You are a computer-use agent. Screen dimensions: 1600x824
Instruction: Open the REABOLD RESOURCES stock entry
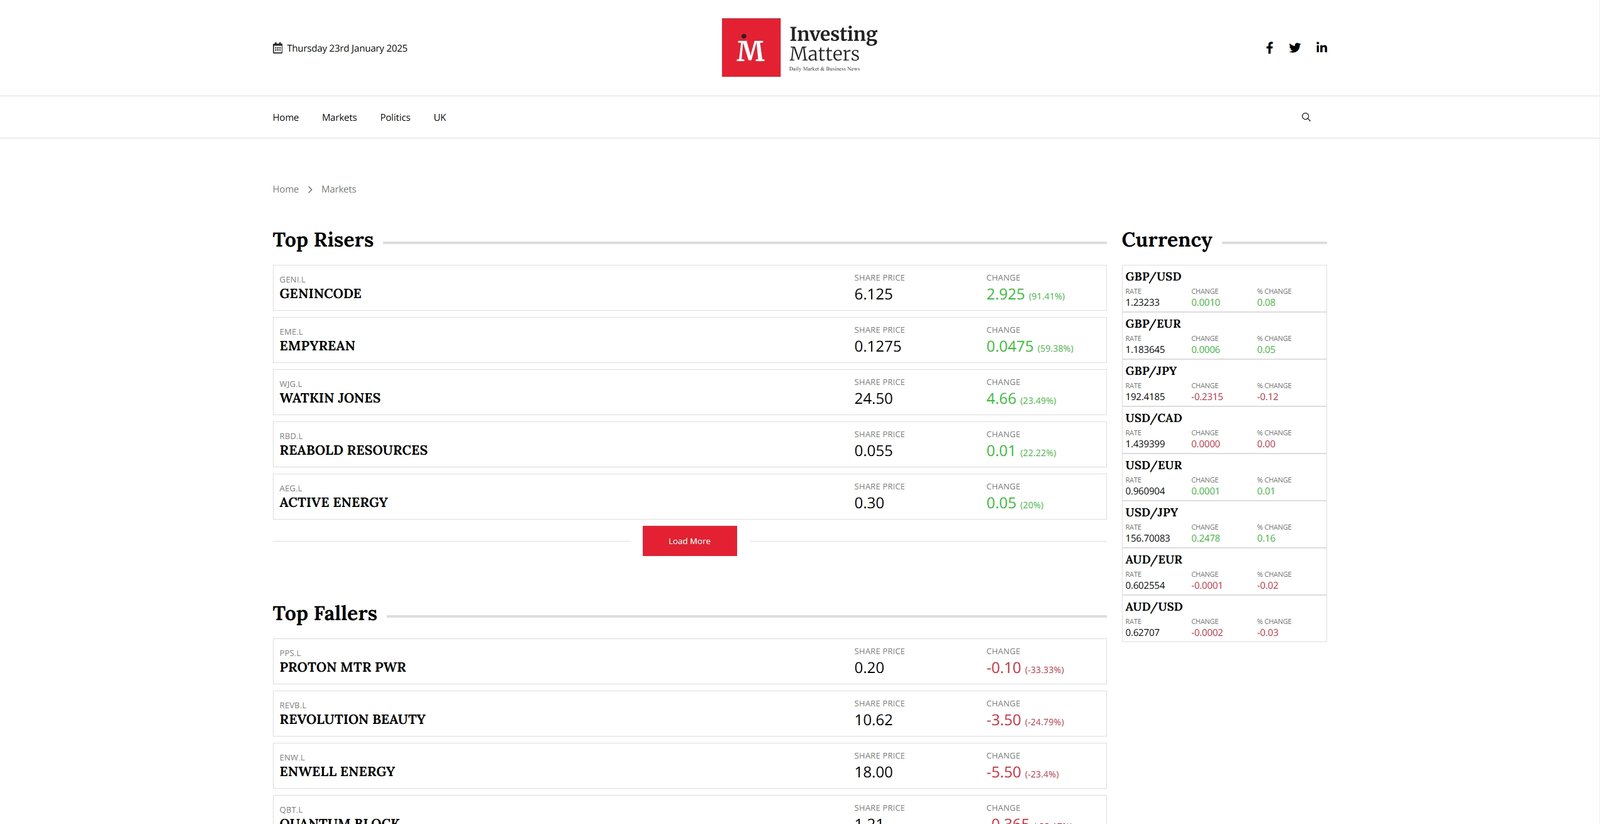click(690, 444)
